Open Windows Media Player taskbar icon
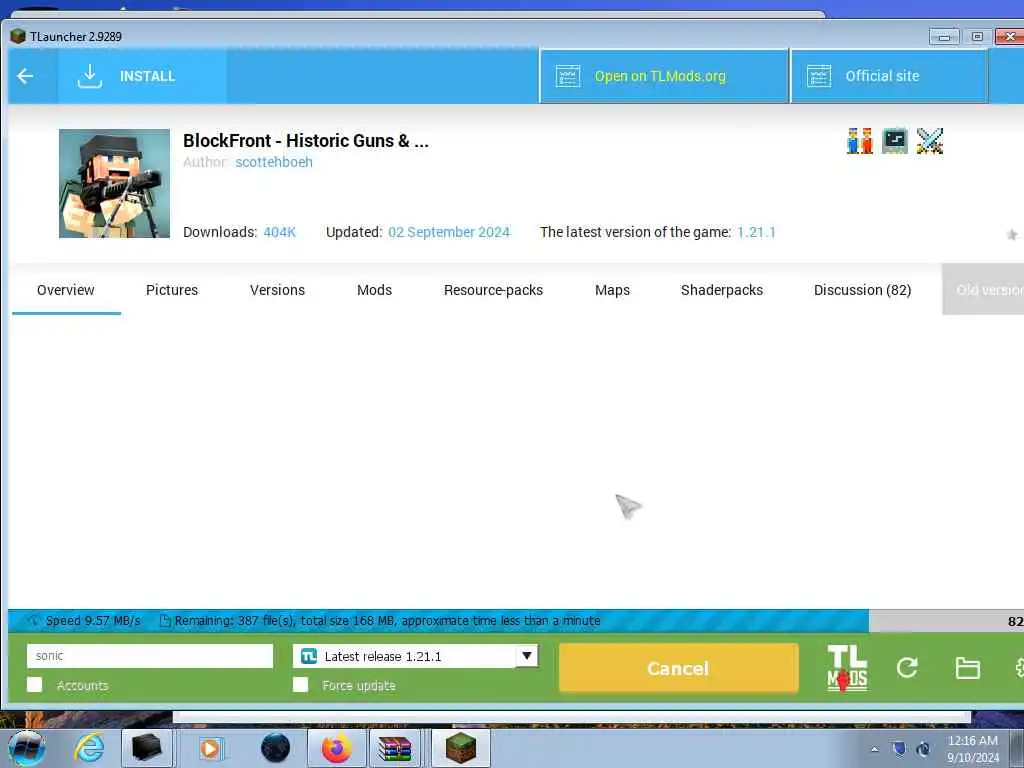Screen dimensions: 1024x768 210,748
